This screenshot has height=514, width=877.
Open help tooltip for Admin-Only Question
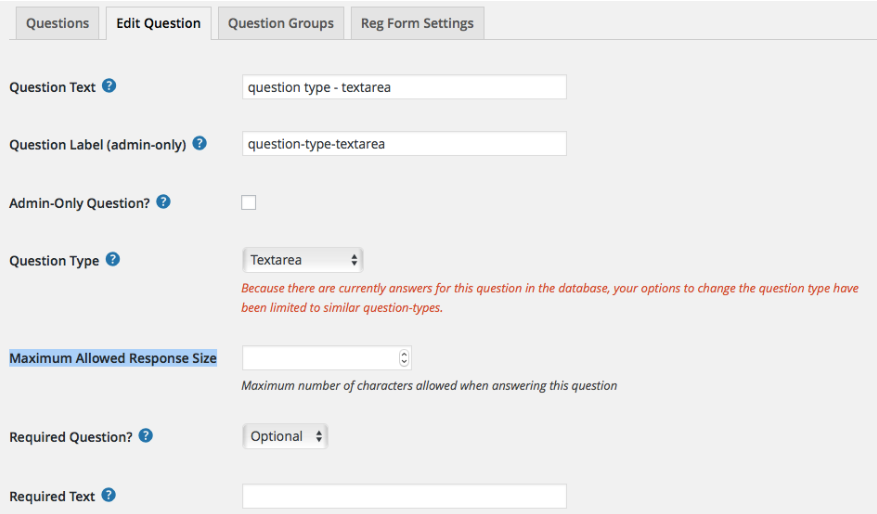(164, 202)
